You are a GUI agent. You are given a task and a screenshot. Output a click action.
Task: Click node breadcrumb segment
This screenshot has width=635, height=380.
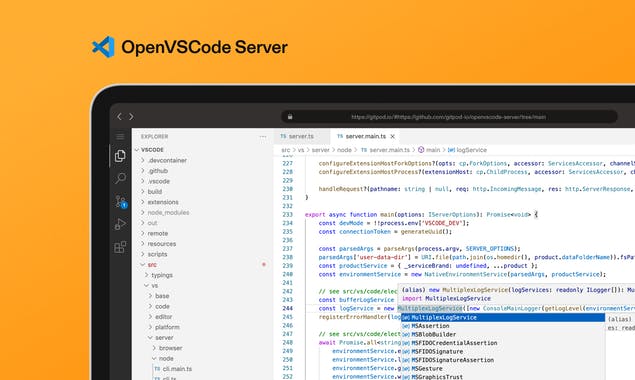(x=344, y=150)
